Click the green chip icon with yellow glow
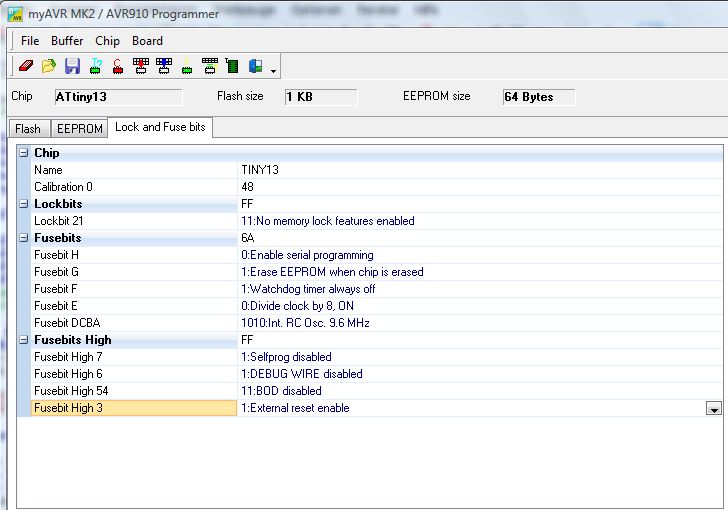Viewport: 728px width, 510px height. [187, 66]
